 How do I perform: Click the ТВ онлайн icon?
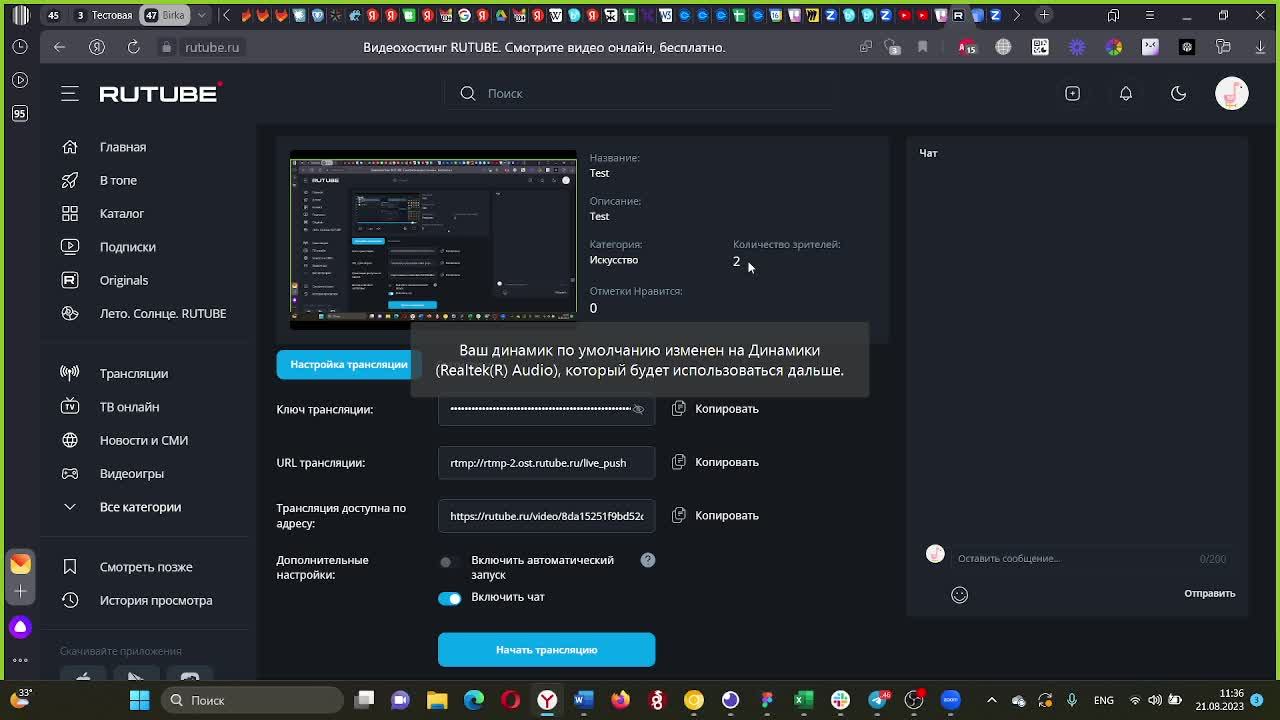pyautogui.click(x=70, y=407)
